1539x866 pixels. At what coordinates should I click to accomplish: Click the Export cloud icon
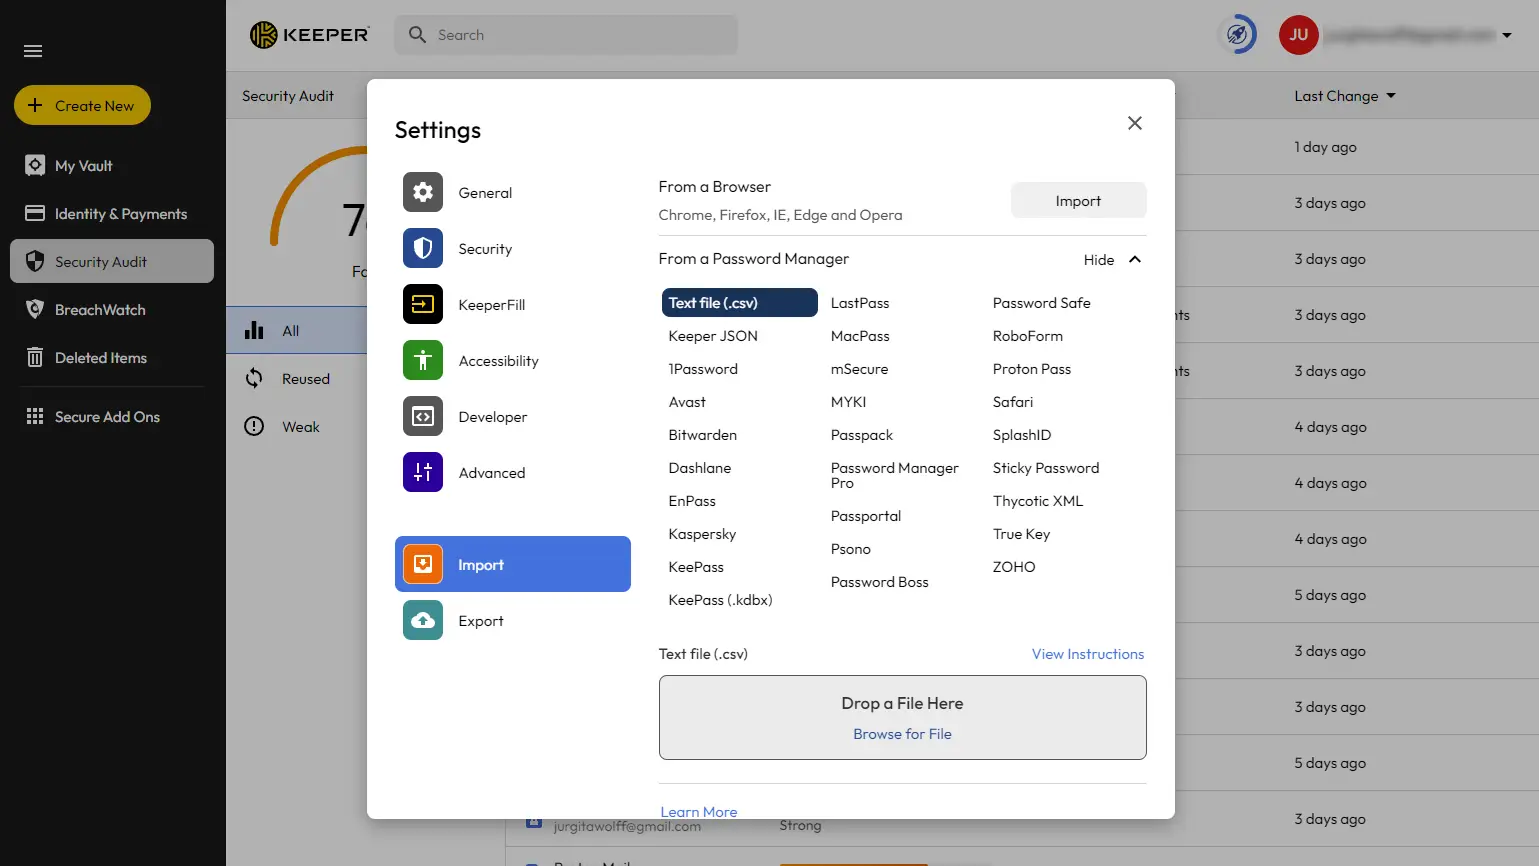(423, 621)
